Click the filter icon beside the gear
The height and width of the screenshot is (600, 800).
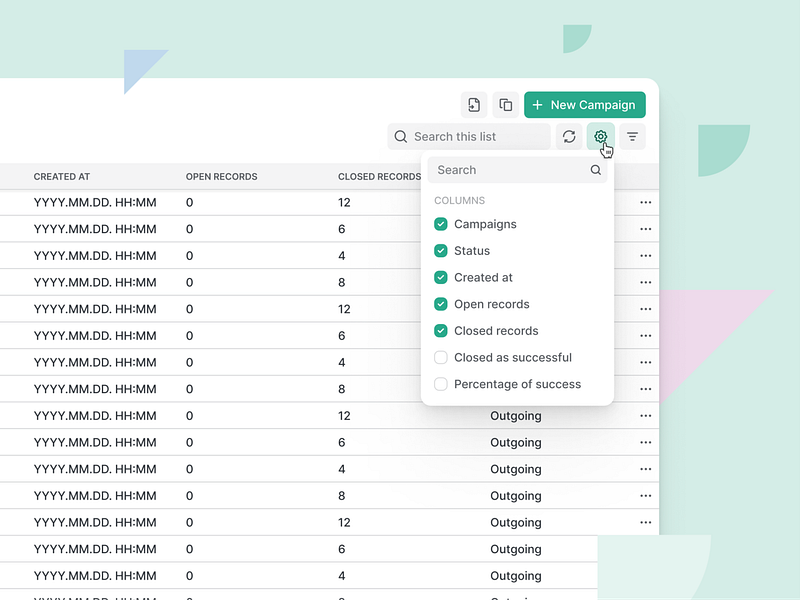pos(632,137)
